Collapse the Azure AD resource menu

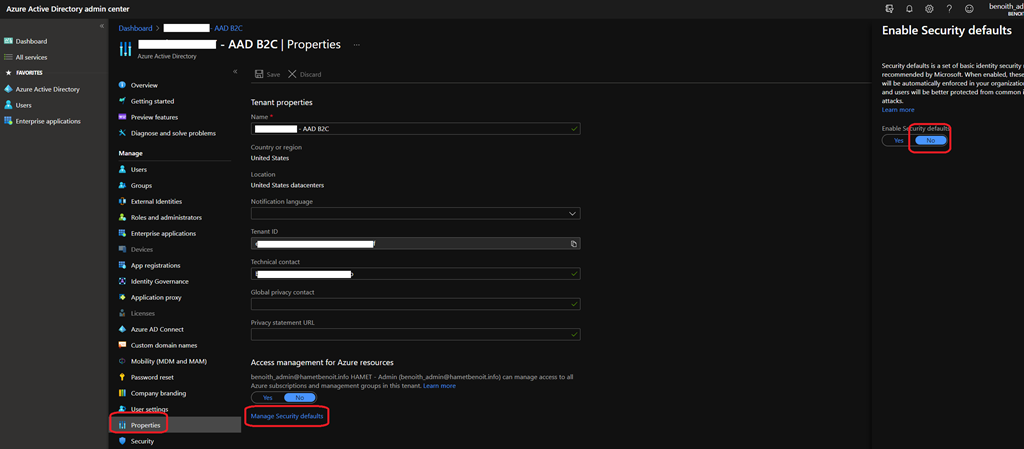[235, 72]
